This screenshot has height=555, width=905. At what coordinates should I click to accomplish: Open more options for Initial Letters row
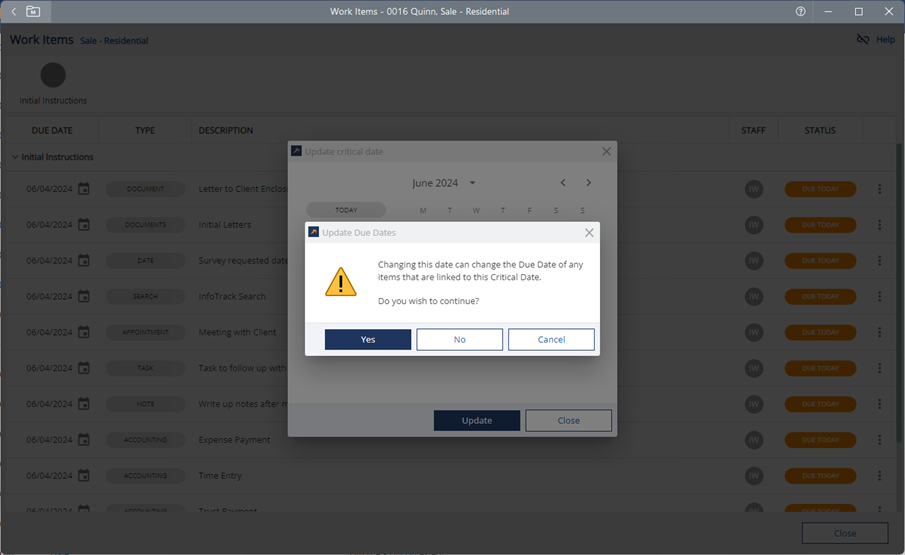click(x=880, y=225)
